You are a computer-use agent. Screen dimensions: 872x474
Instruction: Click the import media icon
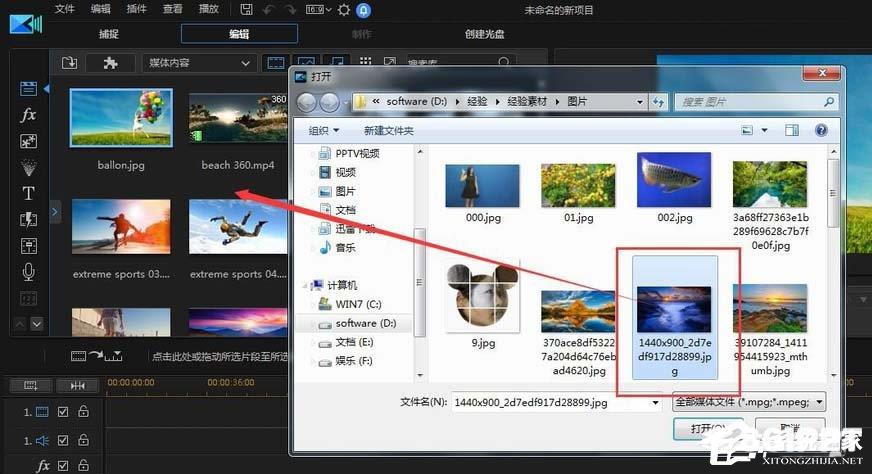pyautogui.click(x=70, y=63)
